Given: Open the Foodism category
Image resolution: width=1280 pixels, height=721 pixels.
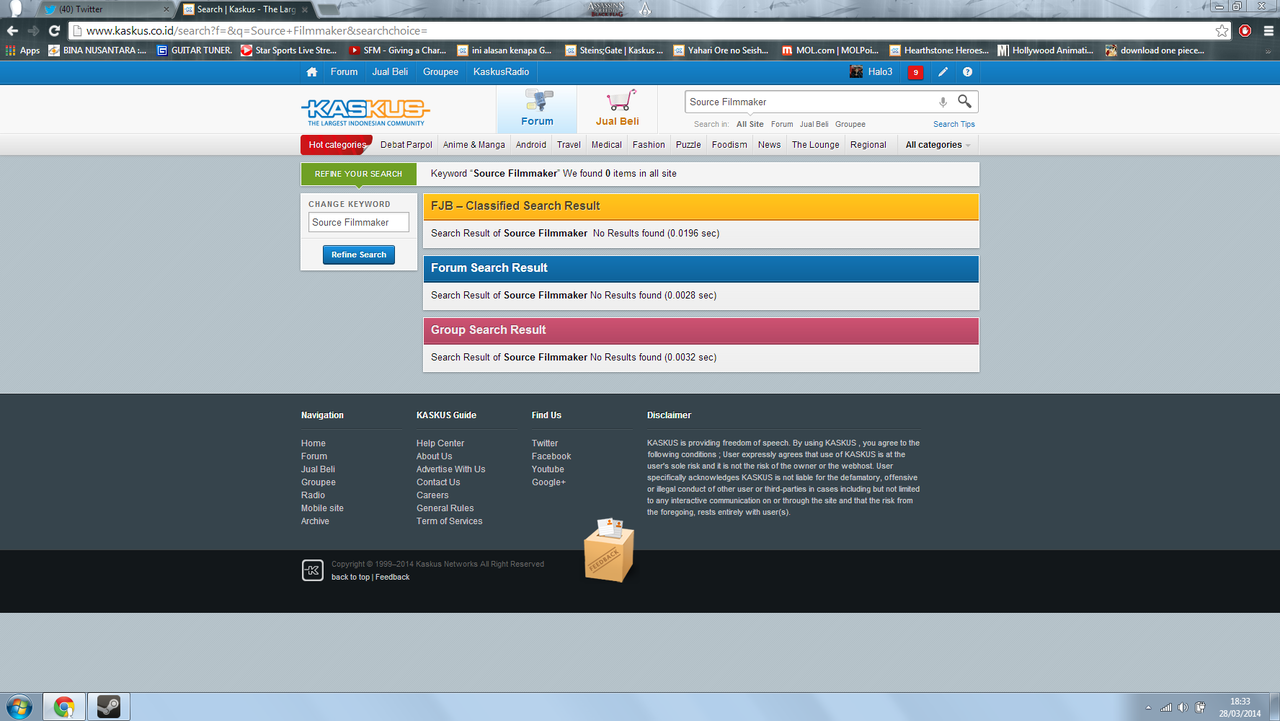Looking at the screenshot, I should pos(730,145).
